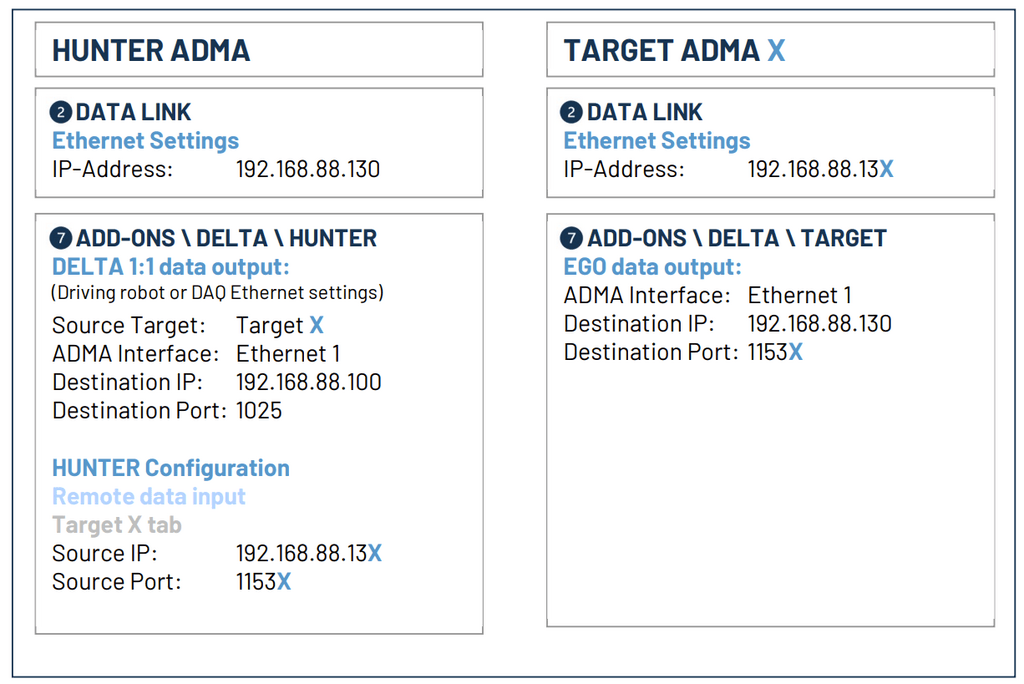Click the number 2 badge beside Hunter DATA LINK
The height and width of the screenshot is (684, 1024).
(61, 113)
